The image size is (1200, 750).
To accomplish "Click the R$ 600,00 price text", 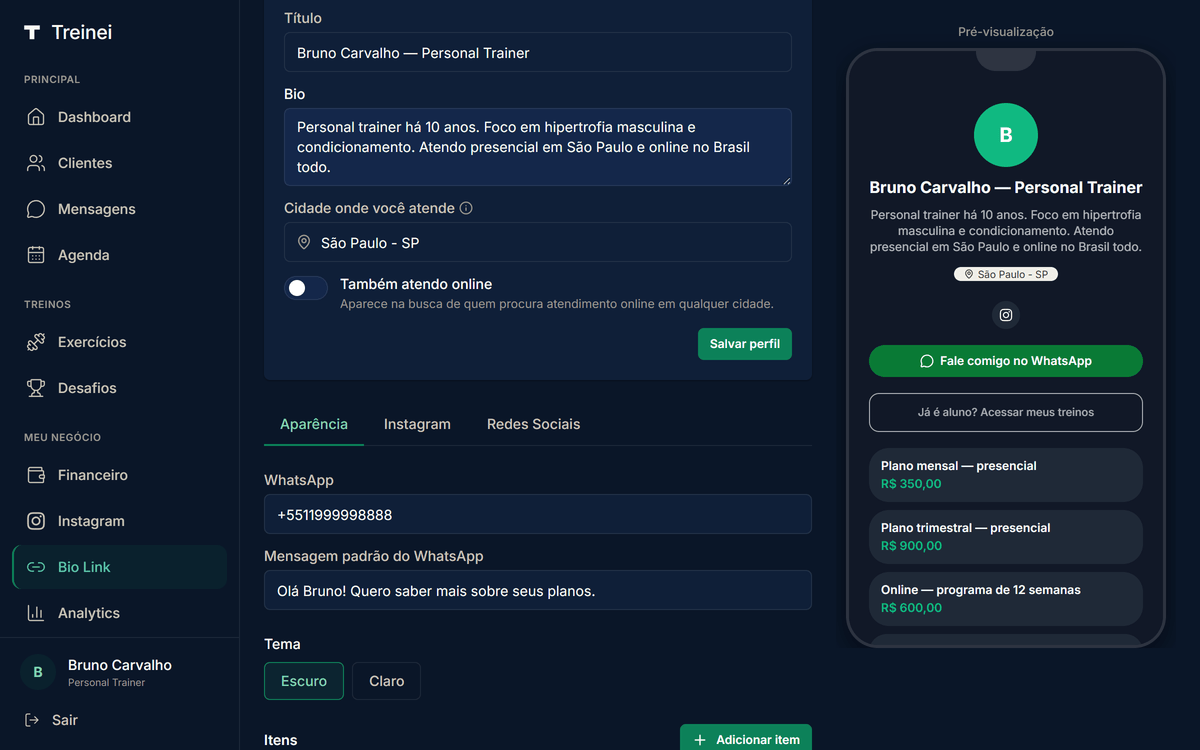I will [x=911, y=608].
